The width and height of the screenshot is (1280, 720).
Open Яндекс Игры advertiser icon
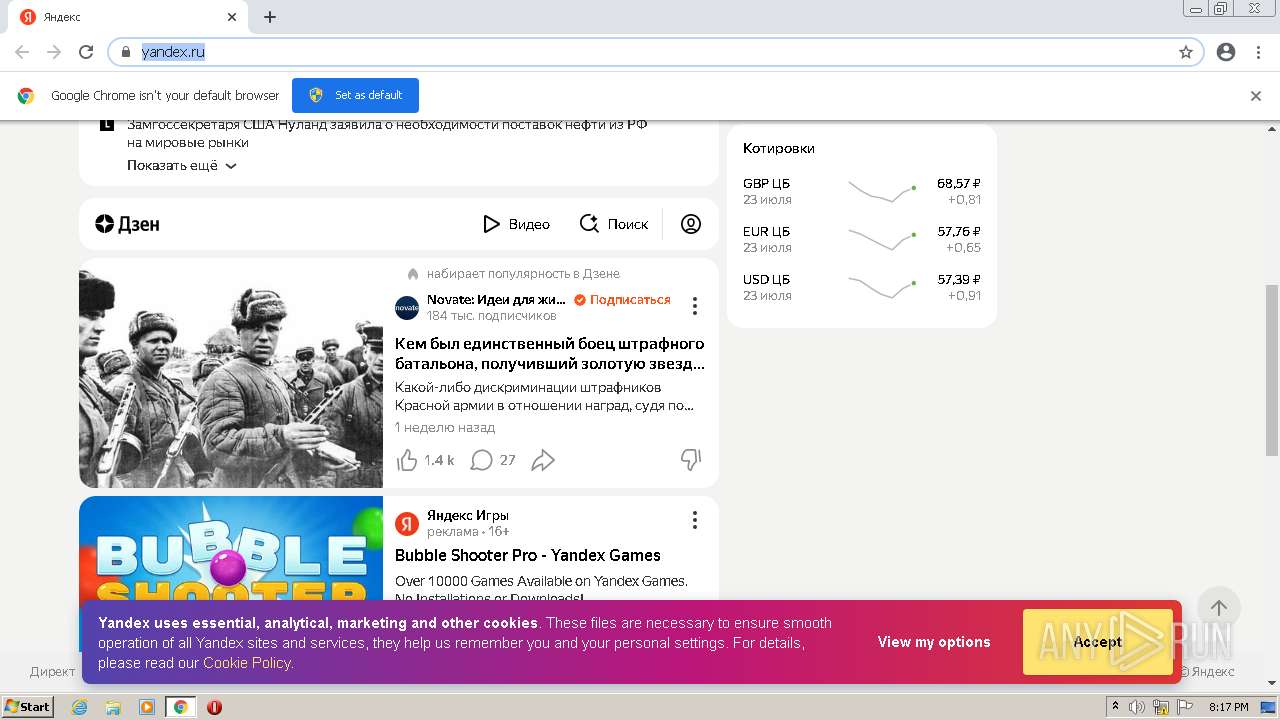(407, 523)
